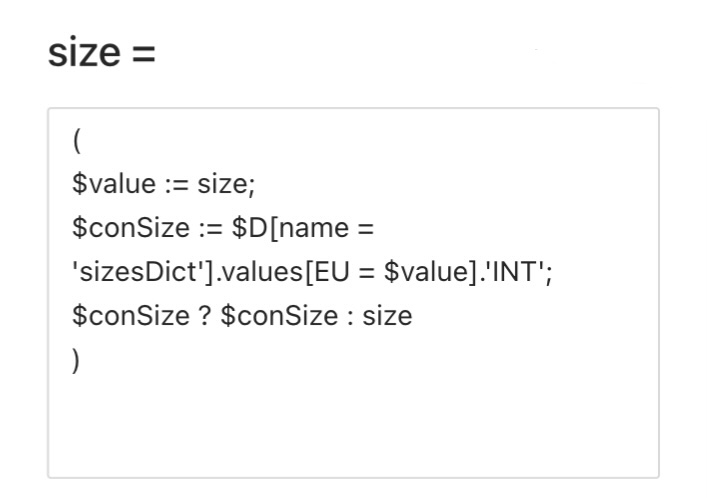Click the question mark ternary operator
The image size is (707, 498).
pos(188,317)
